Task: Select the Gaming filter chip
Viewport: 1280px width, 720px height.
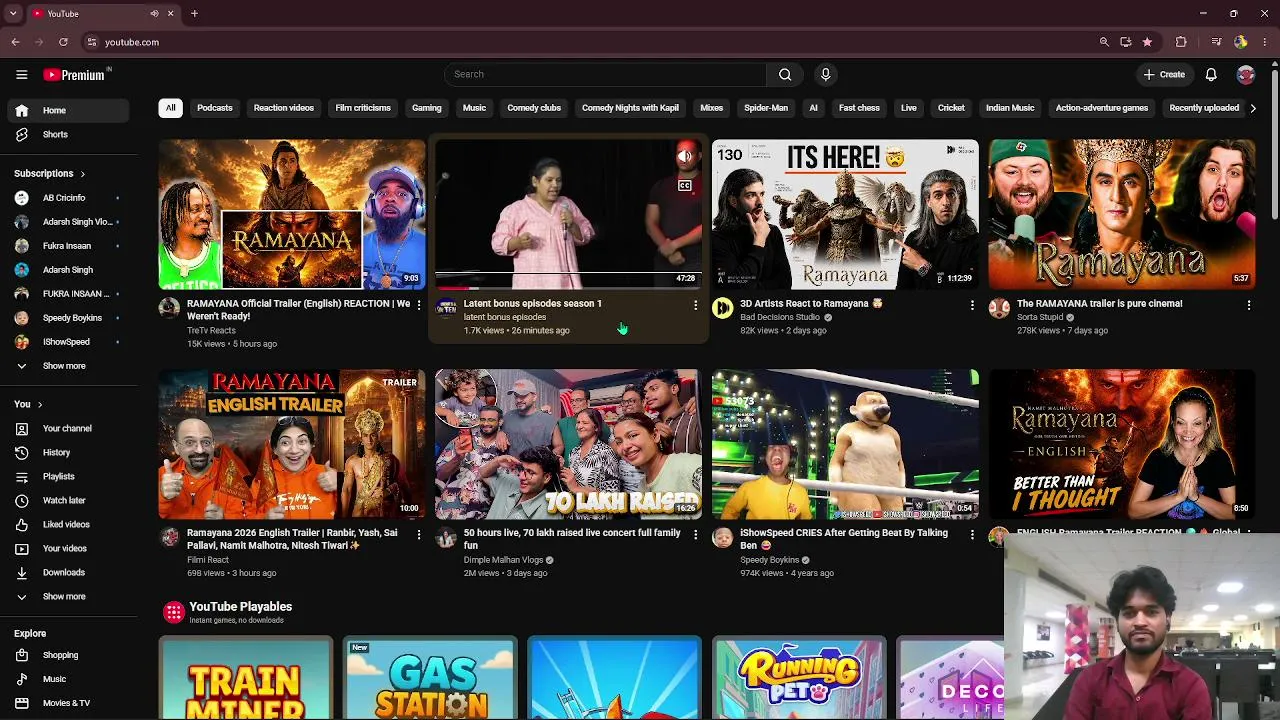Action: [x=427, y=108]
